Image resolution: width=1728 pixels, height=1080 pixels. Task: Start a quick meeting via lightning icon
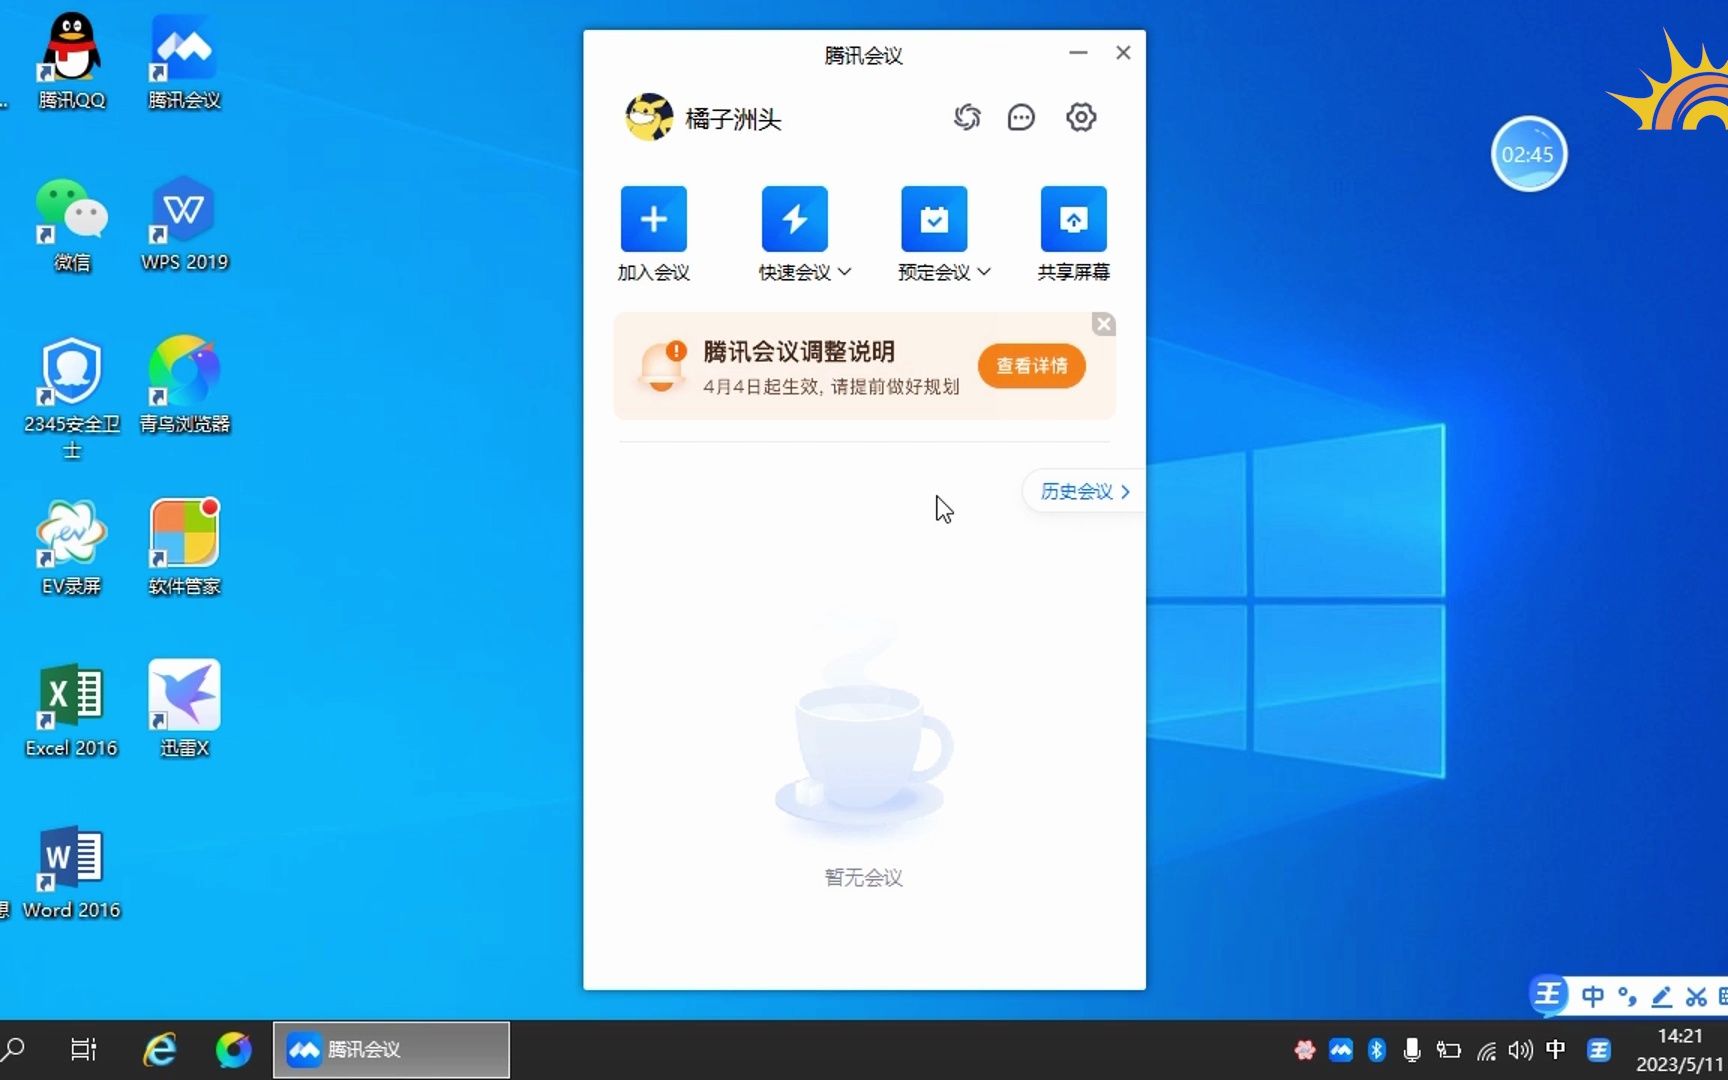tap(794, 218)
